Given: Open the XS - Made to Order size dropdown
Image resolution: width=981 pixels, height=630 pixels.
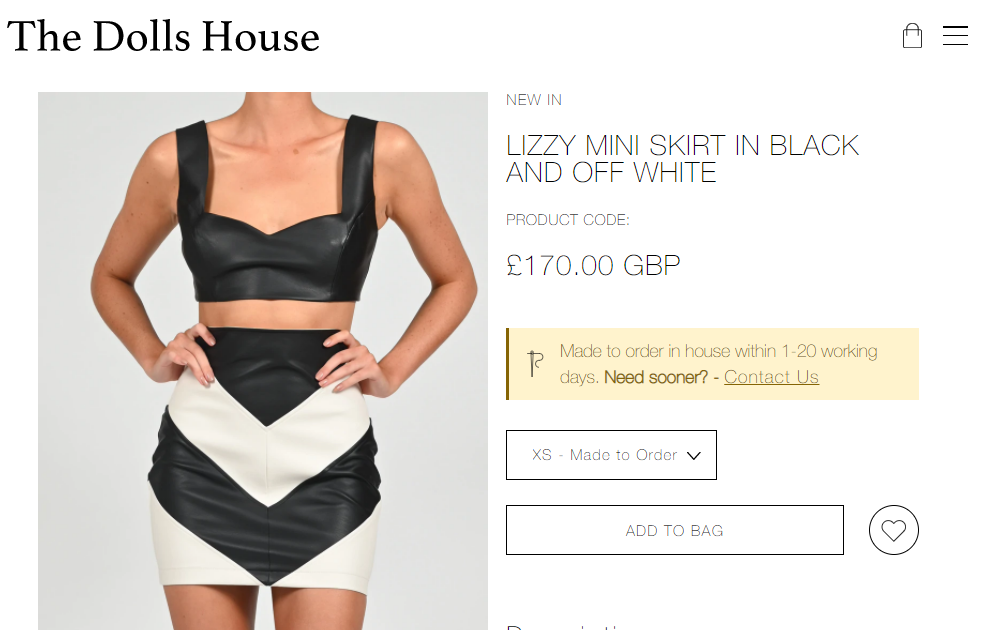Looking at the screenshot, I should pos(611,455).
